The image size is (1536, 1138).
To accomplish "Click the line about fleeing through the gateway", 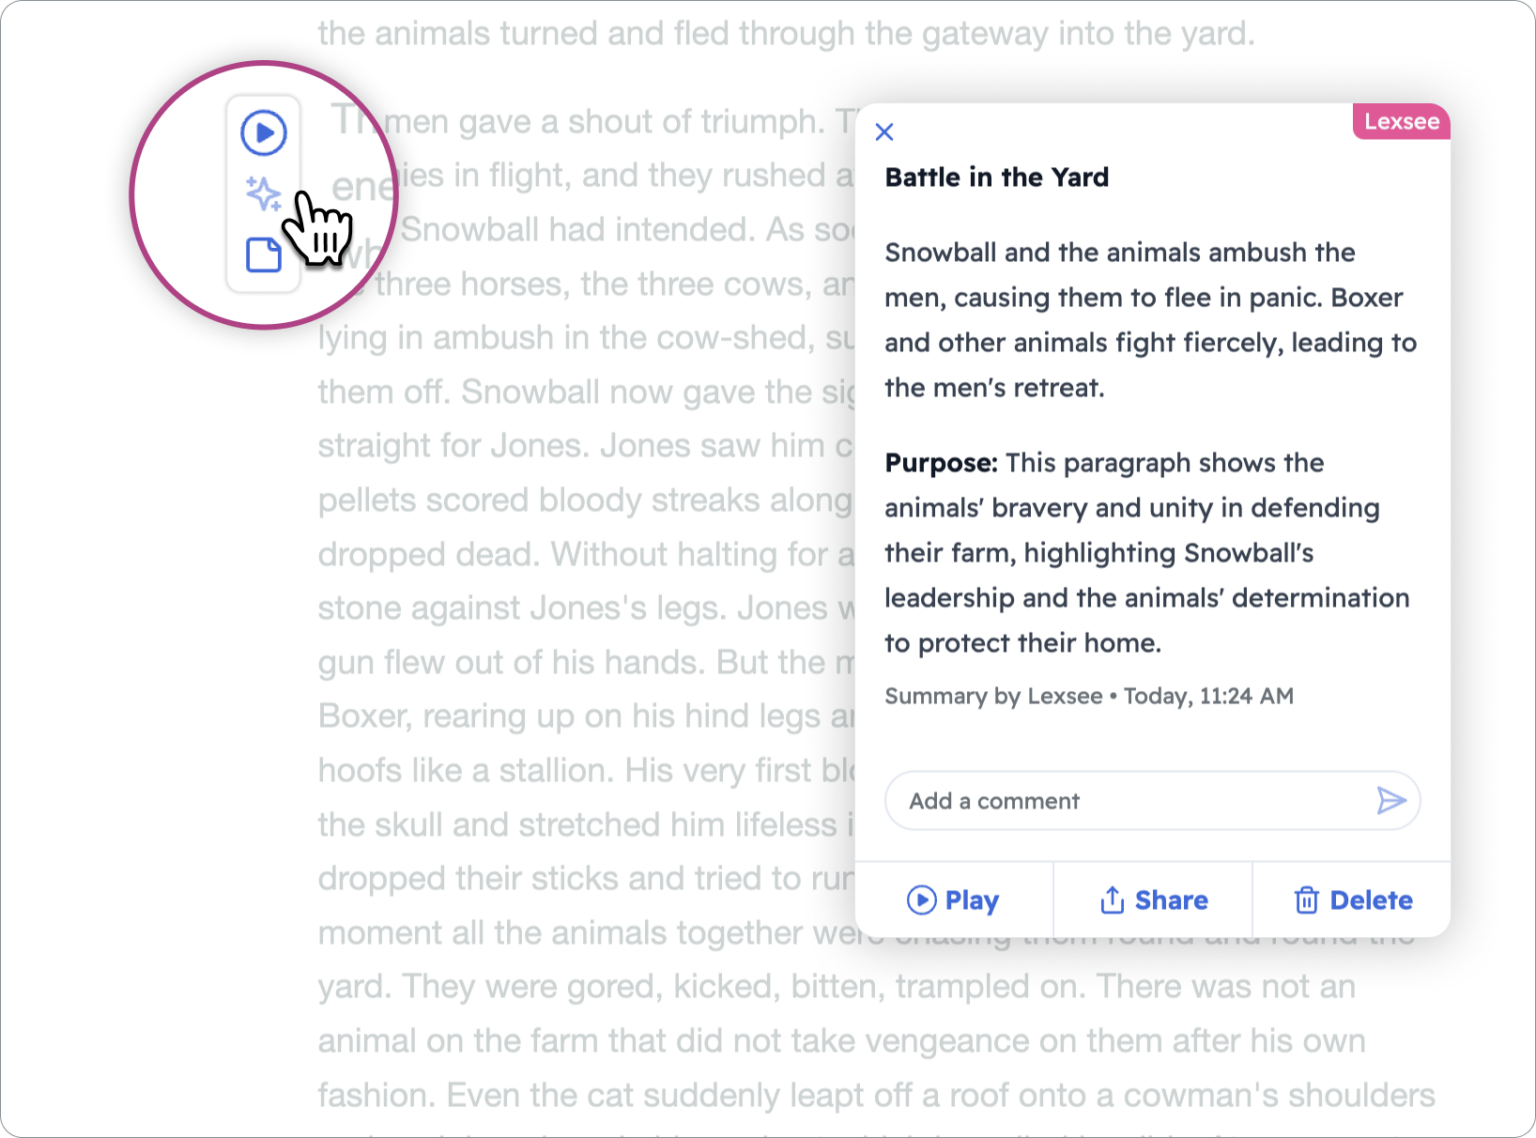I will click(x=785, y=34).
